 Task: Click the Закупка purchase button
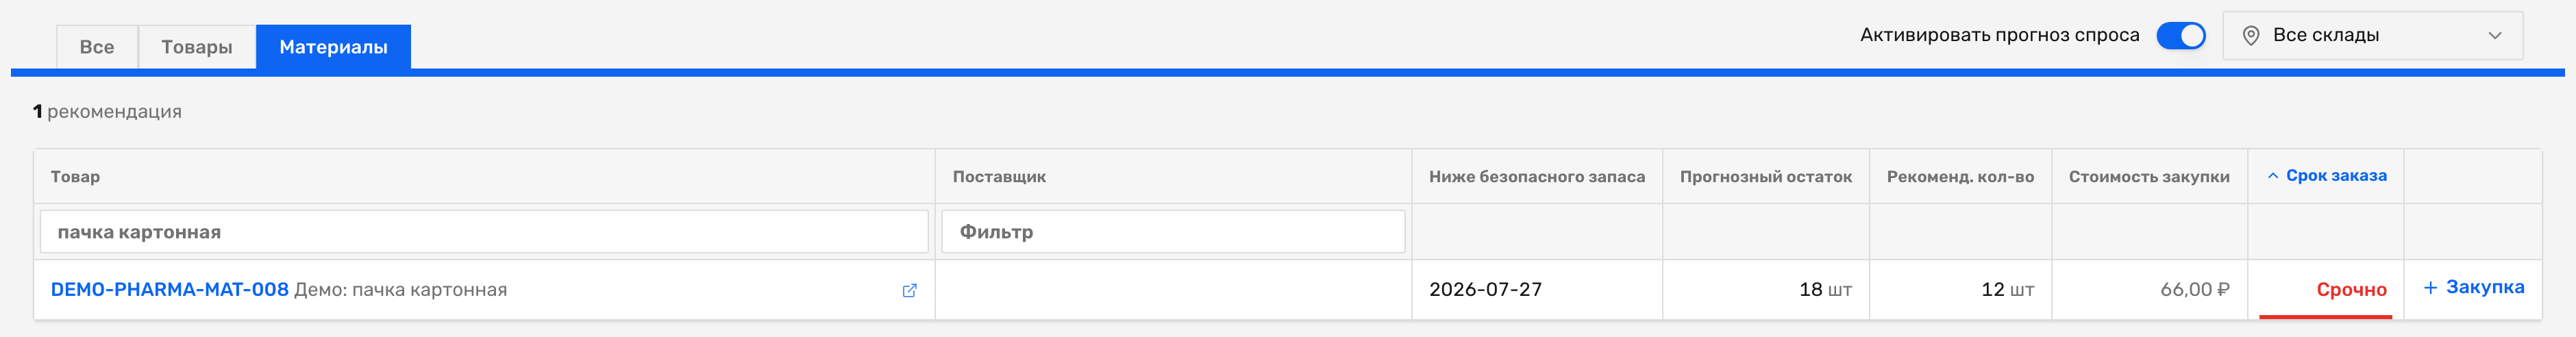click(x=2473, y=287)
